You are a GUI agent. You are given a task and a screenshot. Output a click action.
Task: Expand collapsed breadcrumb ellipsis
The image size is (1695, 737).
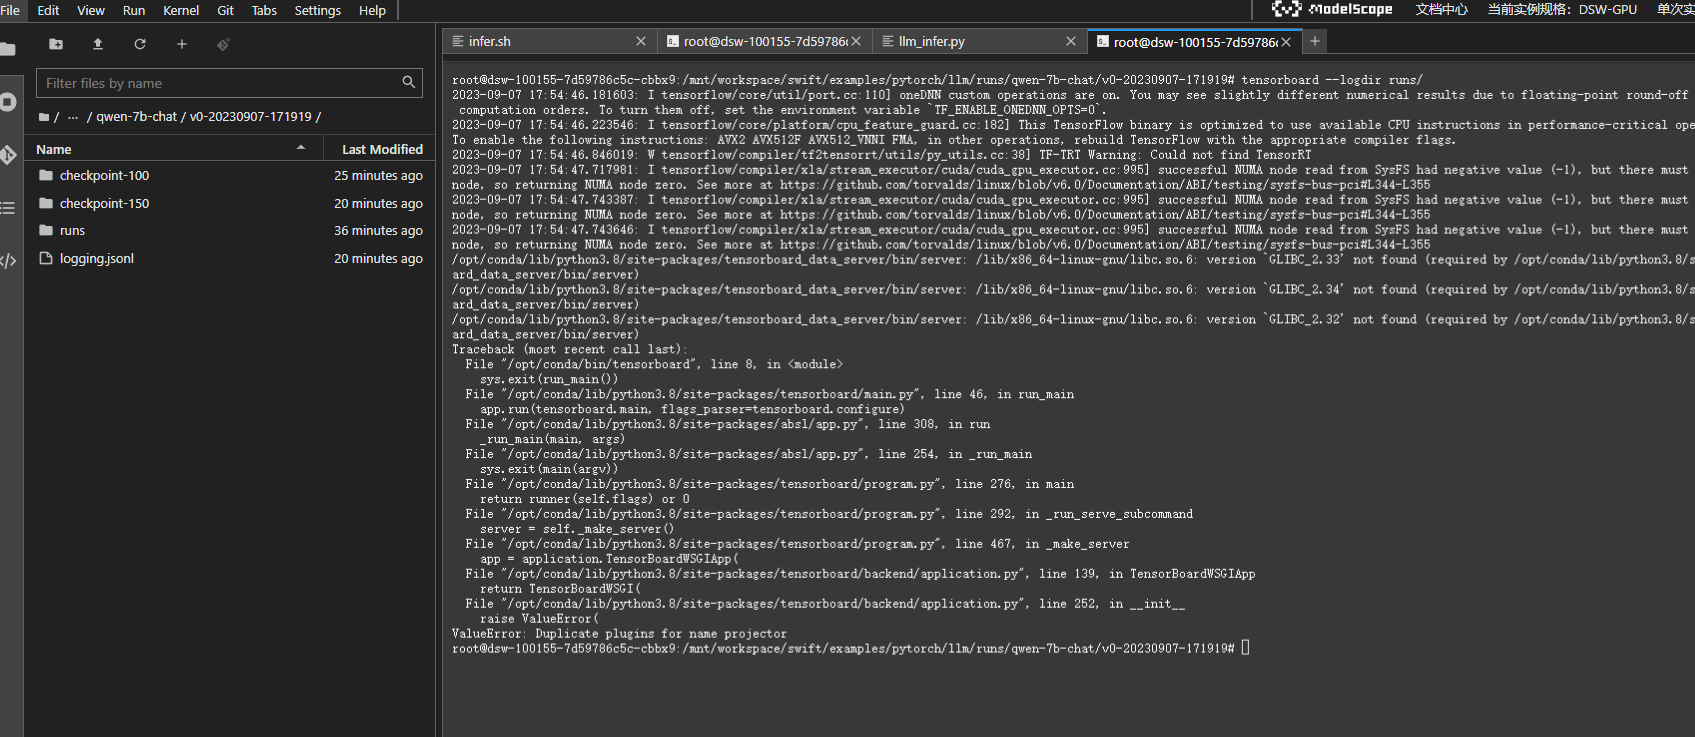click(x=73, y=117)
